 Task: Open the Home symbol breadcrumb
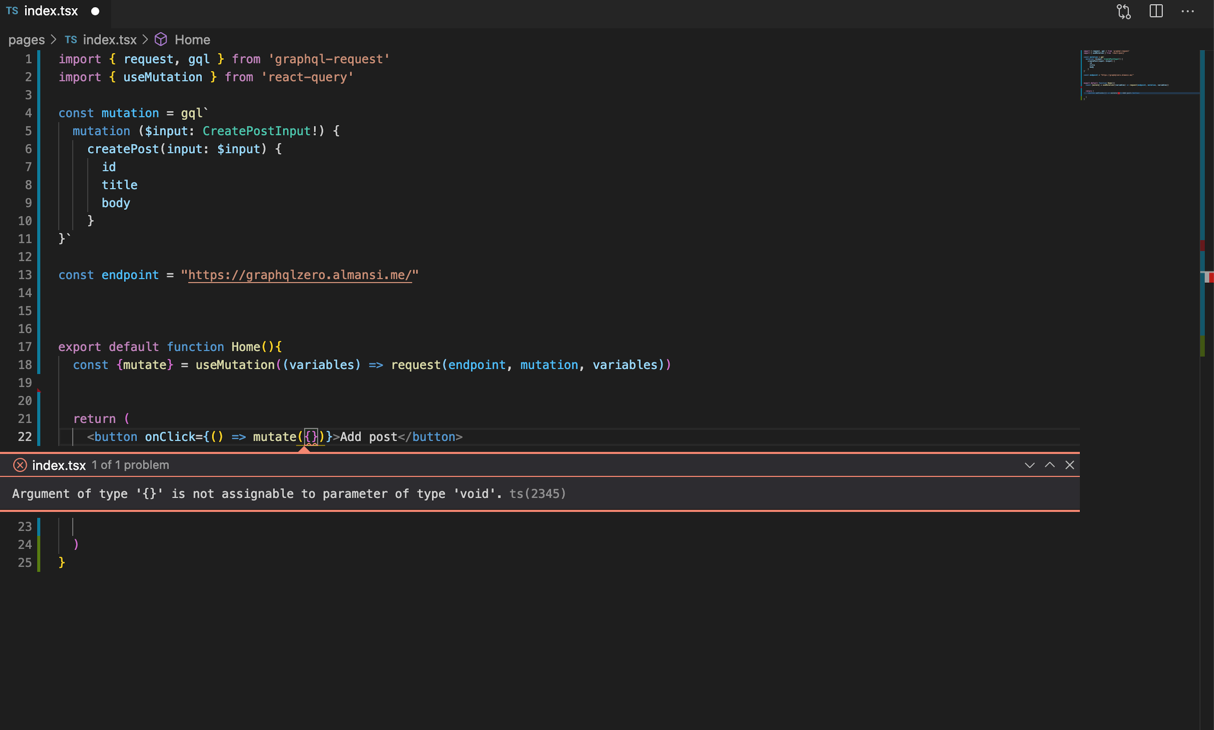[x=192, y=40]
